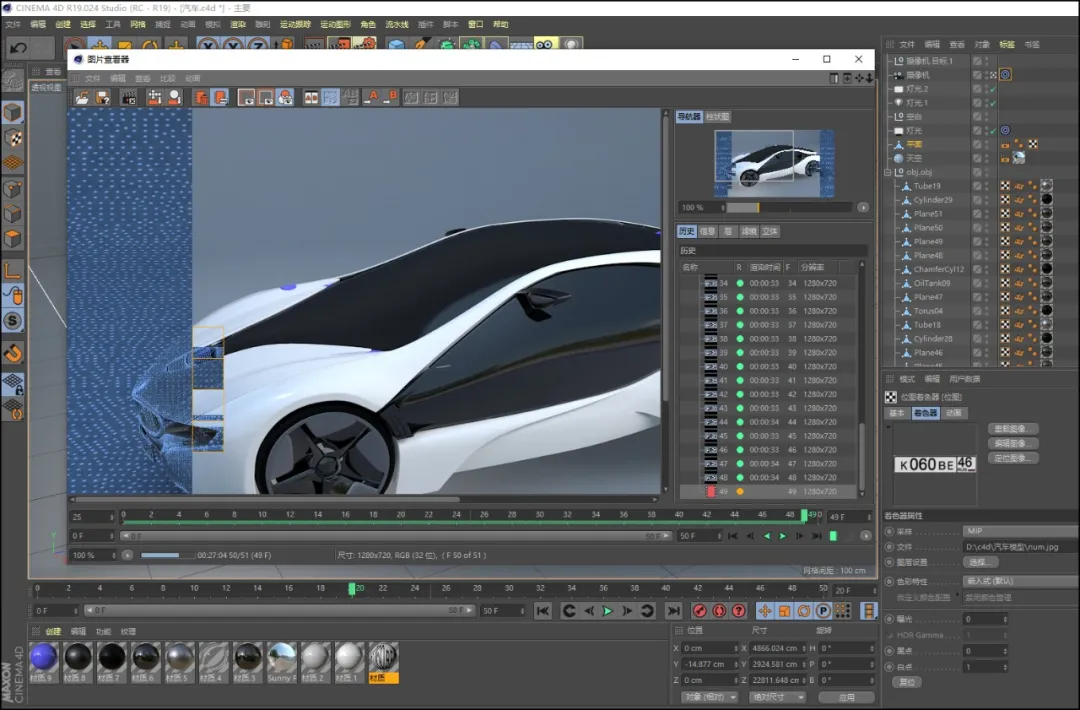Click the 选择 button for layer set
1080x710 pixels.
click(980, 563)
